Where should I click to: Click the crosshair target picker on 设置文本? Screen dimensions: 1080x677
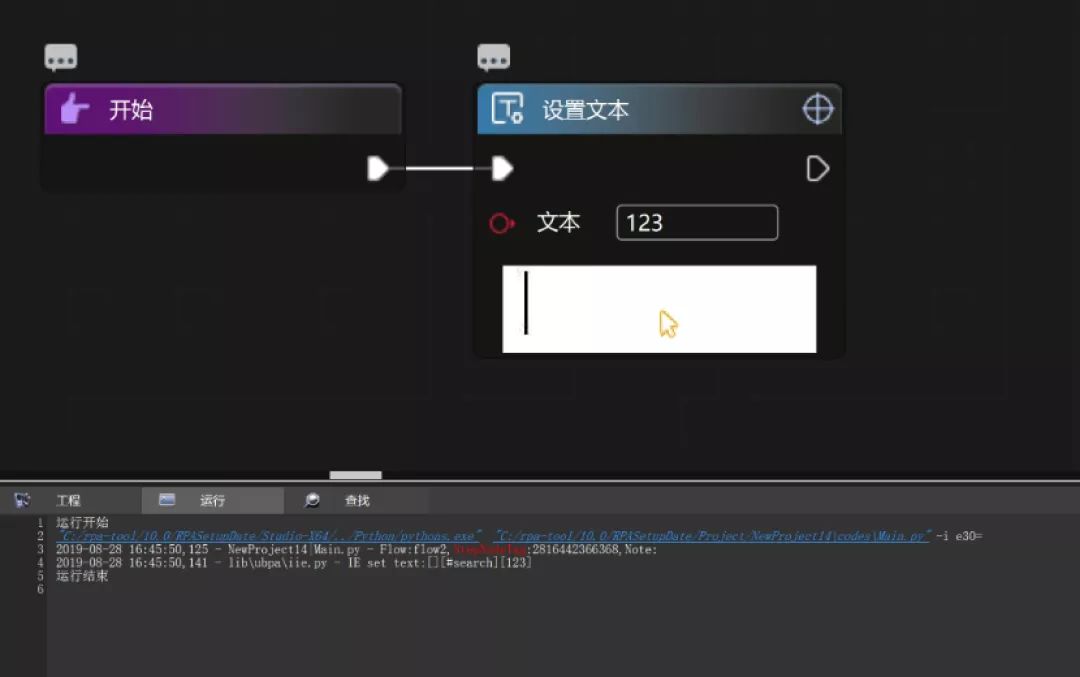tap(818, 109)
